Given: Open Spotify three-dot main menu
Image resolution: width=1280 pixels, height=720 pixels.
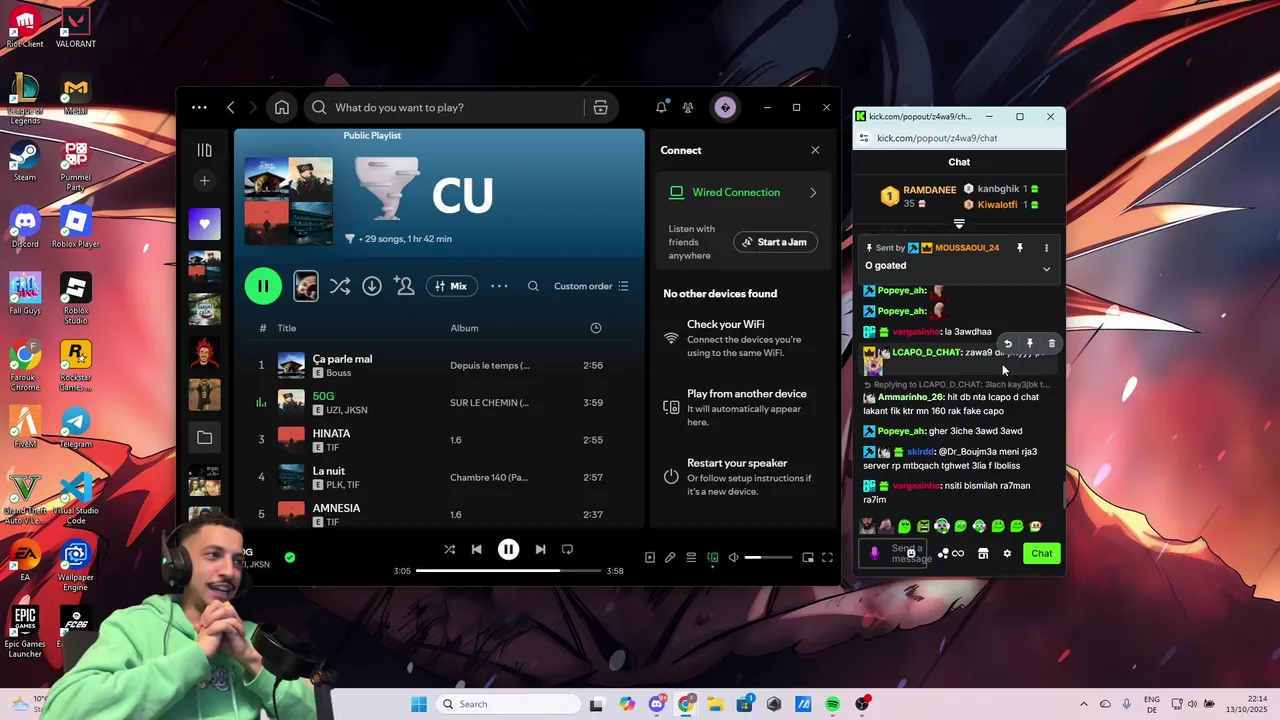Looking at the screenshot, I should pos(199,107).
